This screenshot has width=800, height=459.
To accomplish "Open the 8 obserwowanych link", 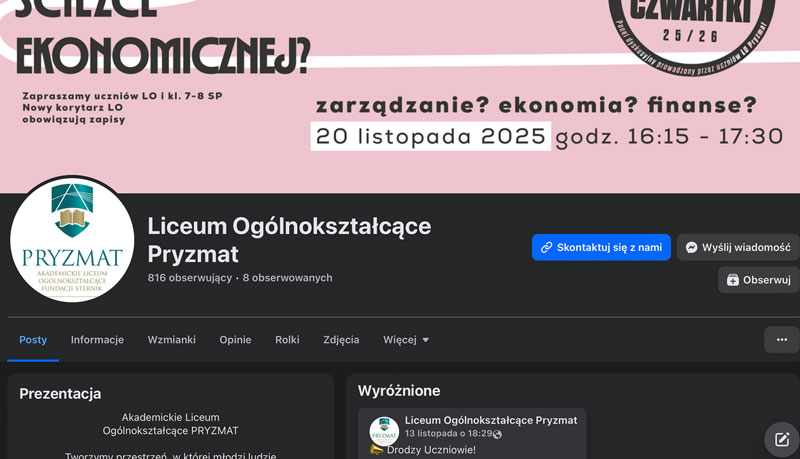I will pyautogui.click(x=287, y=278).
